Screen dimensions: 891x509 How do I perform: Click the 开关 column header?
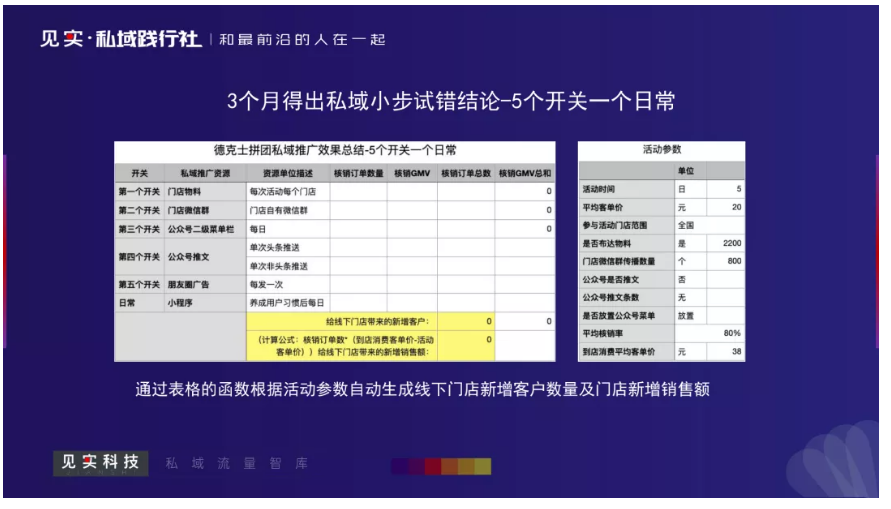[x=139, y=173]
